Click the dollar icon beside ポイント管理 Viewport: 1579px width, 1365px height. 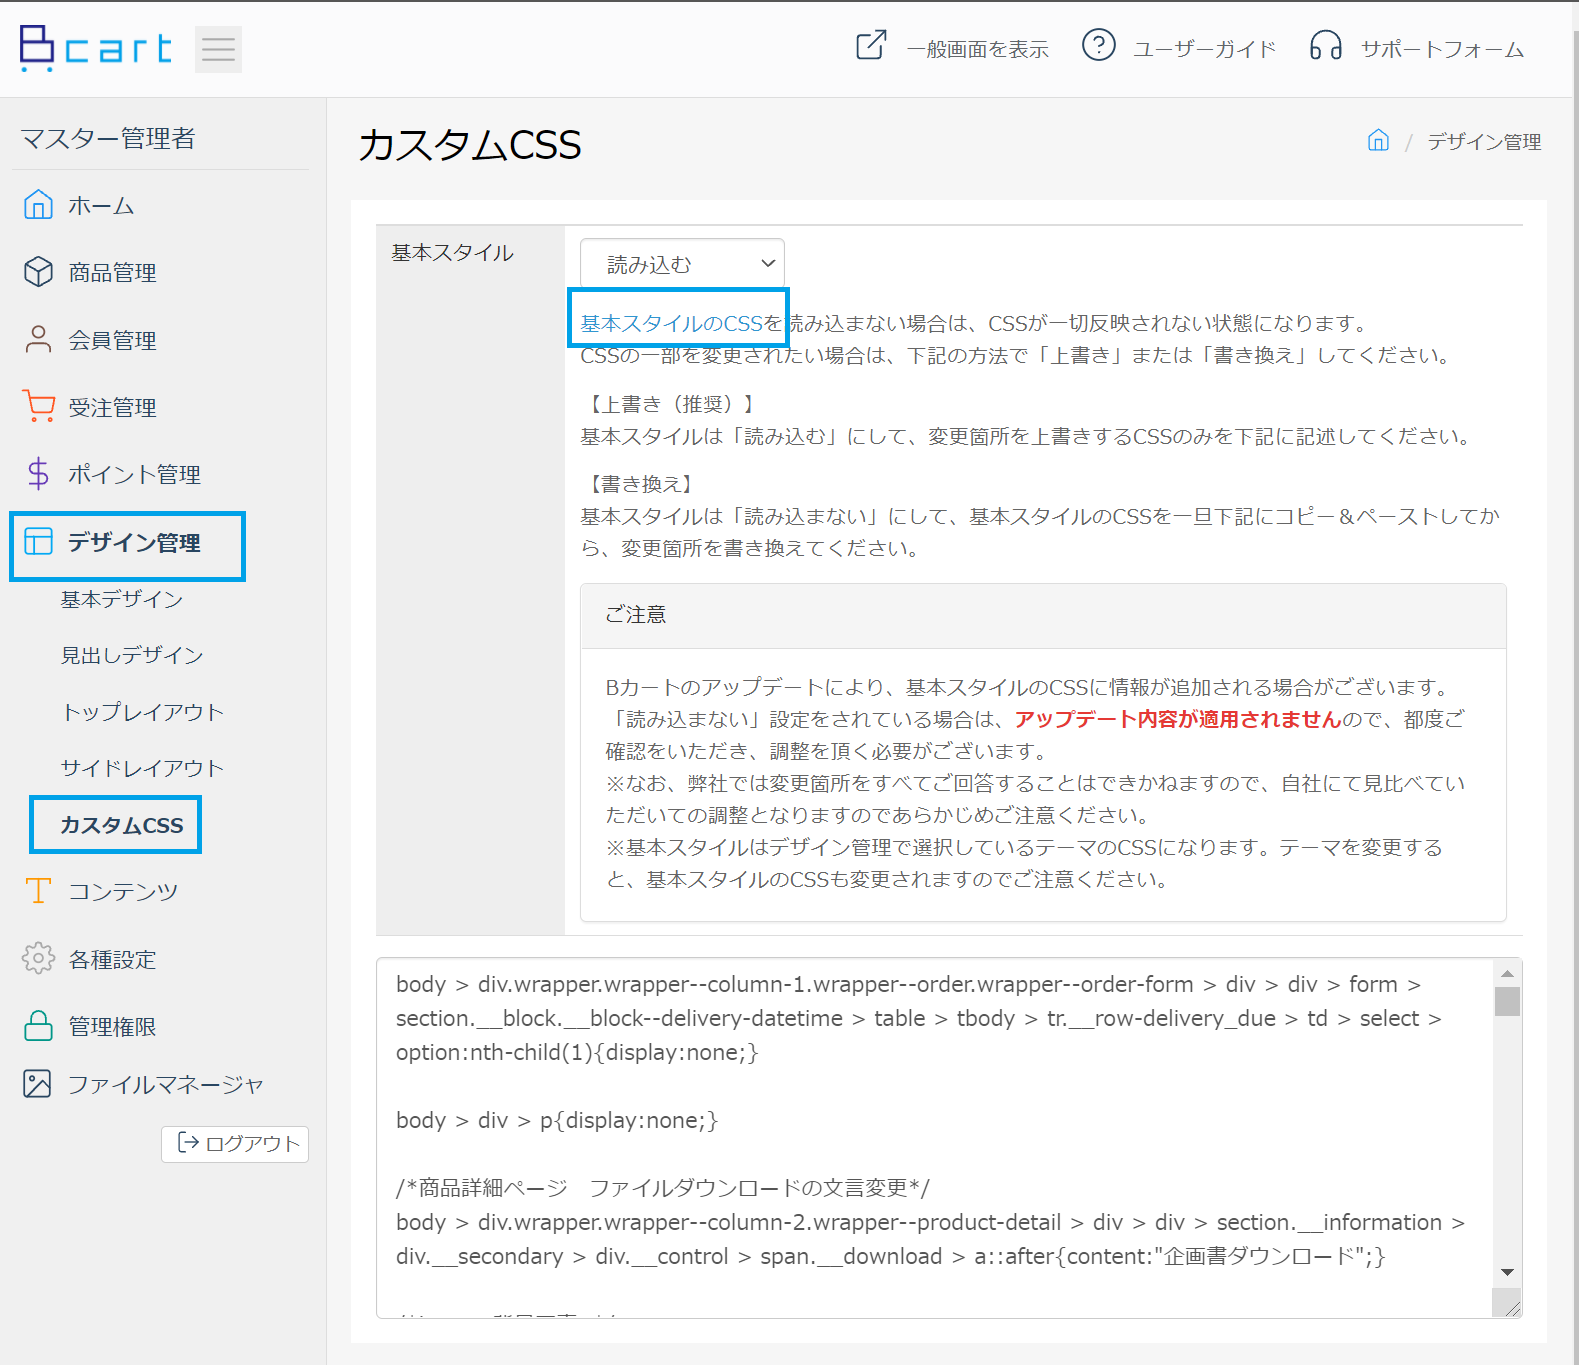pos(38,473)
